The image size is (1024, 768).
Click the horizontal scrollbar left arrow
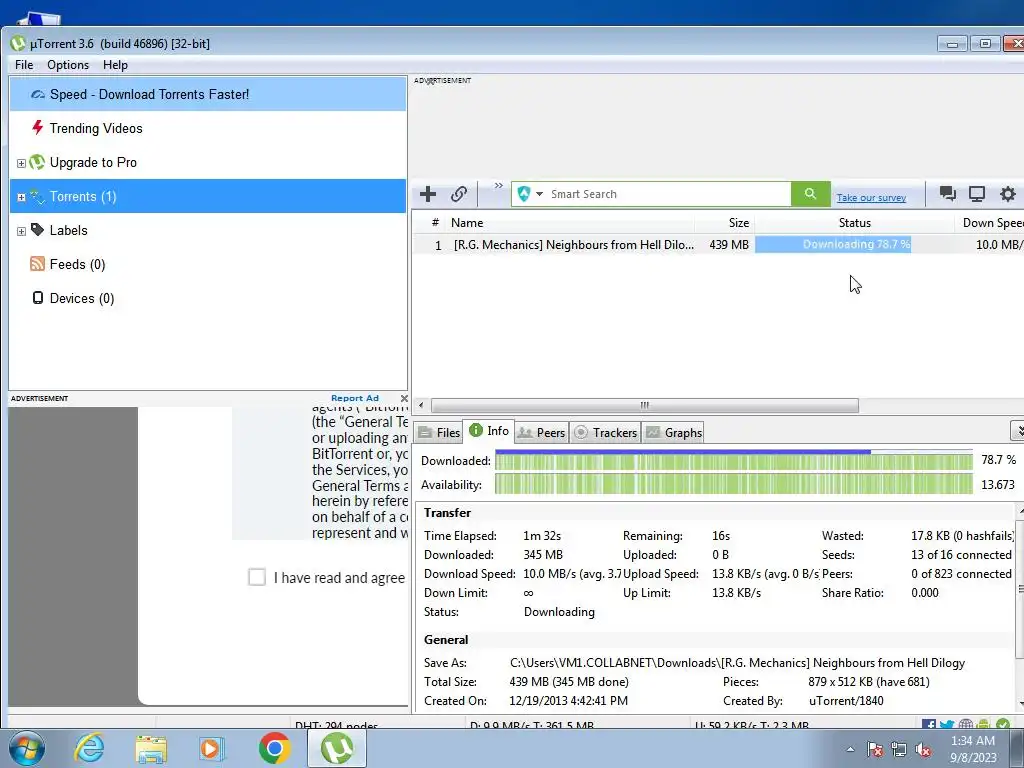click(421, 406)
